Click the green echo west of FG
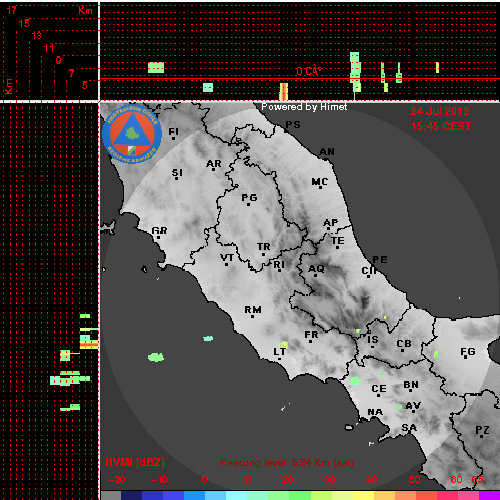 tap(436, 354)
